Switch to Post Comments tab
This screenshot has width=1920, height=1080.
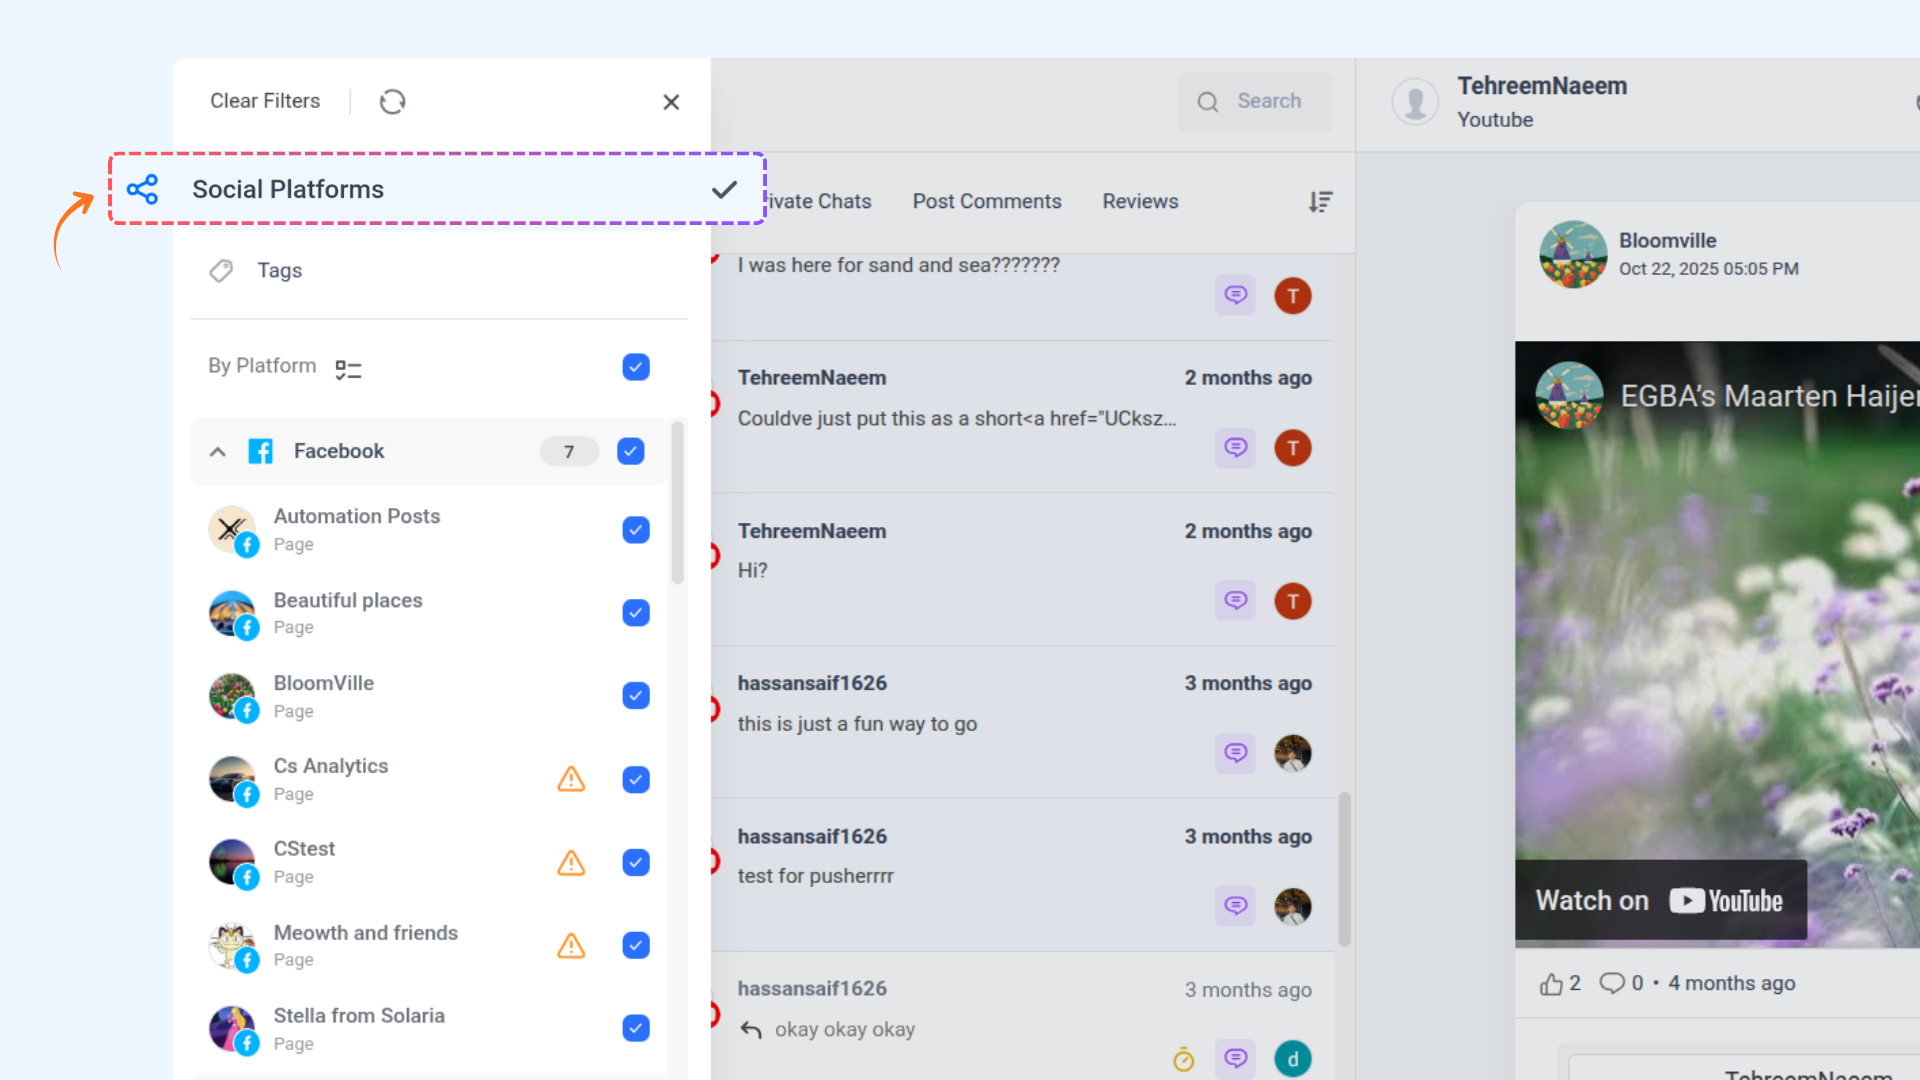(x=987, y=202)
